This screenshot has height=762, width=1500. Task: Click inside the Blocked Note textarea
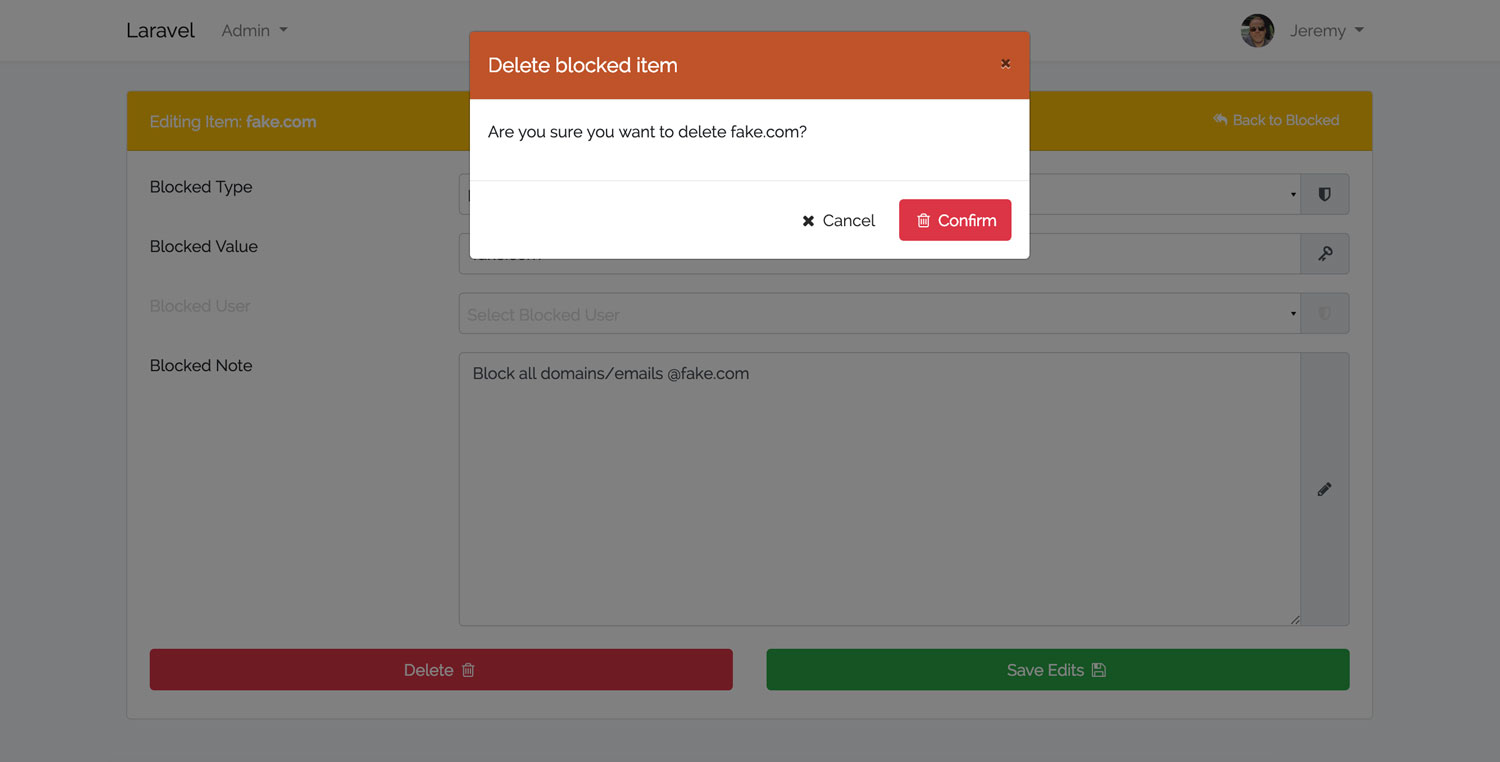pos(879,489)
